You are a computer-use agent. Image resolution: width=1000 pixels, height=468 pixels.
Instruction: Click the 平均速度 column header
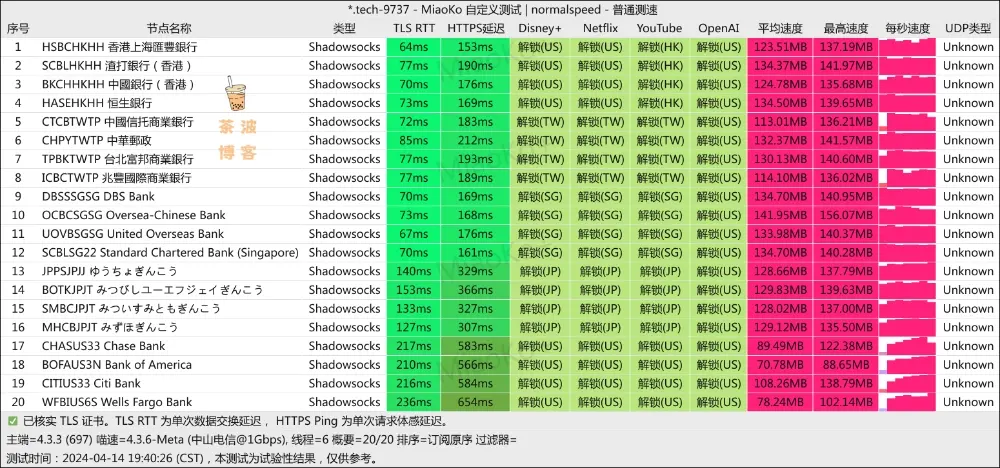point(780,28)
